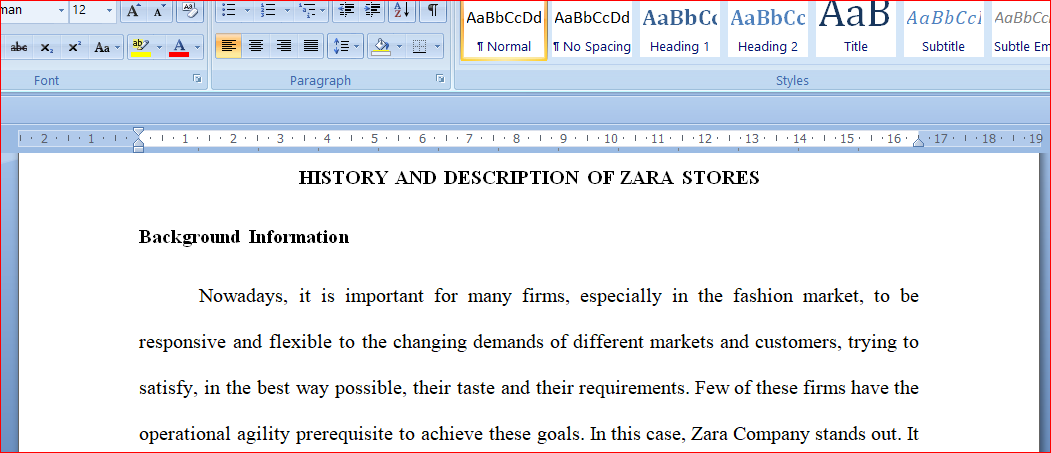This screenshot has height=453, width=1051.
Task: Toggle superscript formatting
Action: point(75,47)
